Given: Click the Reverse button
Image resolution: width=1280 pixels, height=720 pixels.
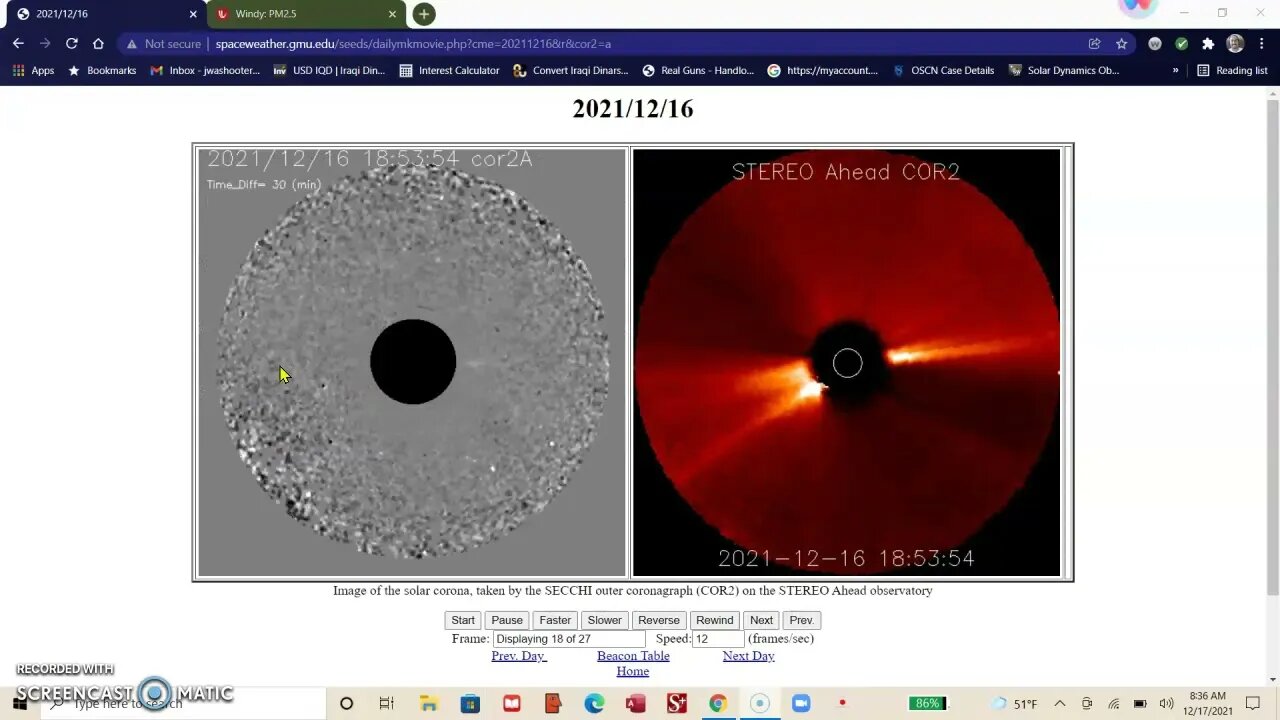Looking at the screenshot, I should (659, 620).
